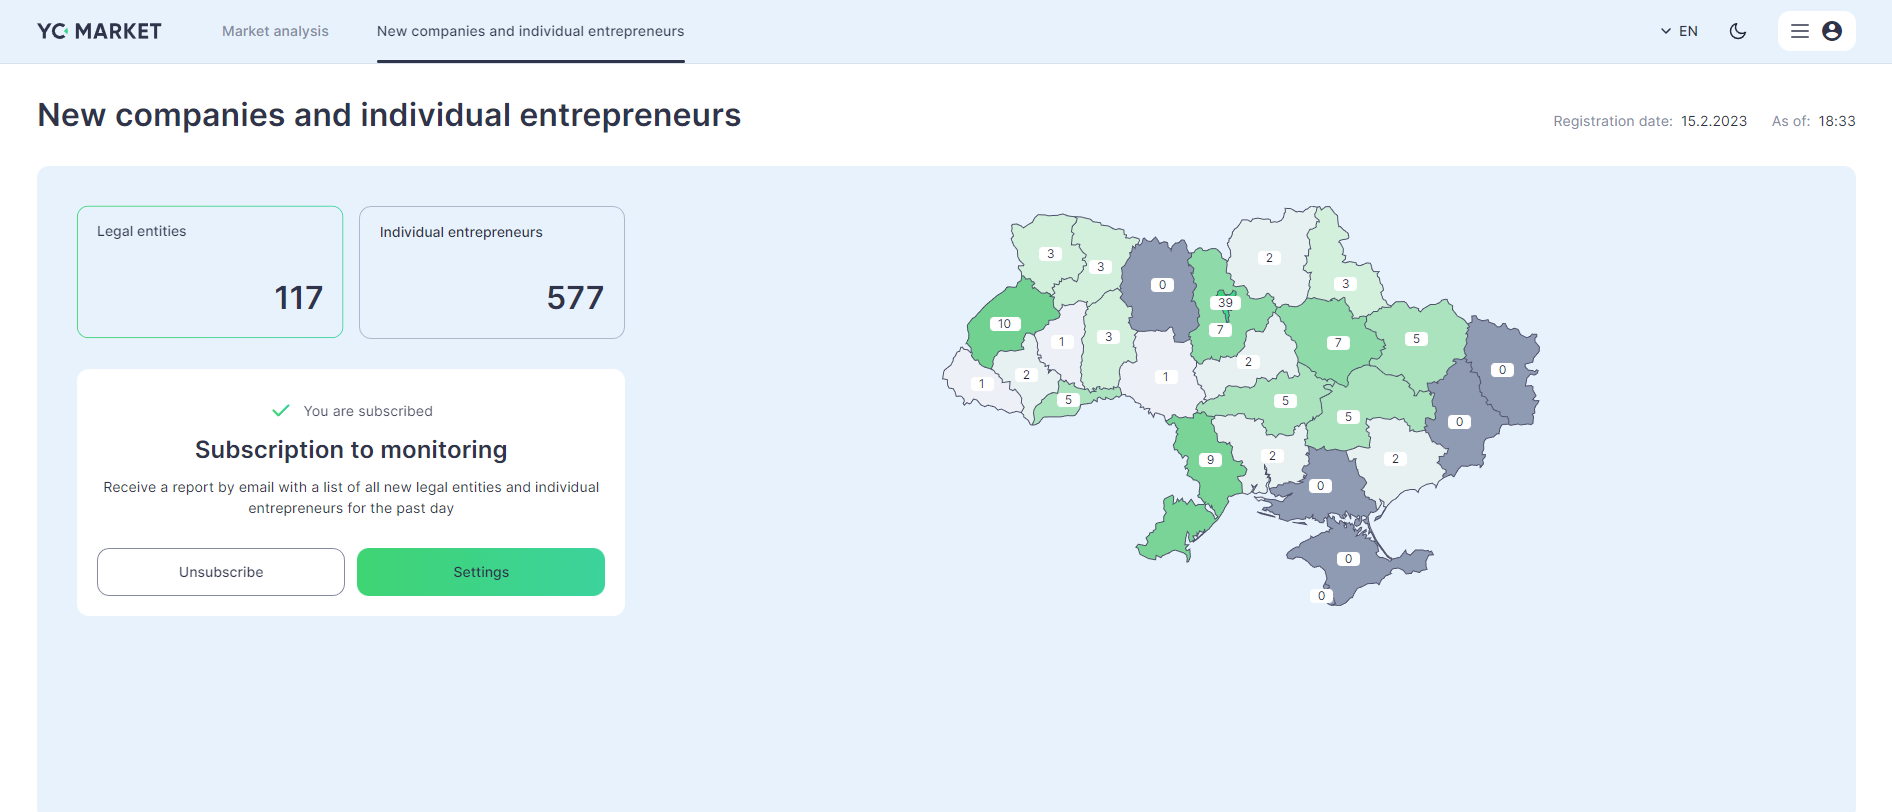Open subscription Settings button

[x=481, y=572]
